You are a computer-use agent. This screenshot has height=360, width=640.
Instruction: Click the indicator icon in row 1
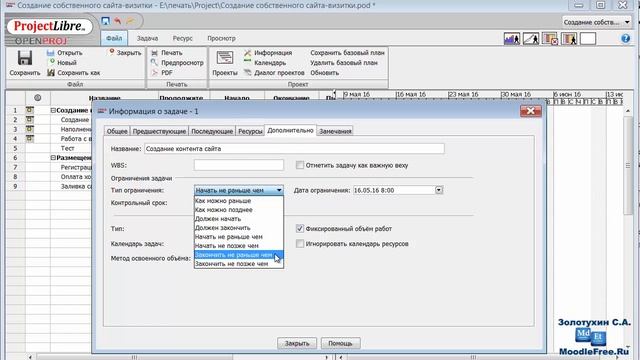30,110
